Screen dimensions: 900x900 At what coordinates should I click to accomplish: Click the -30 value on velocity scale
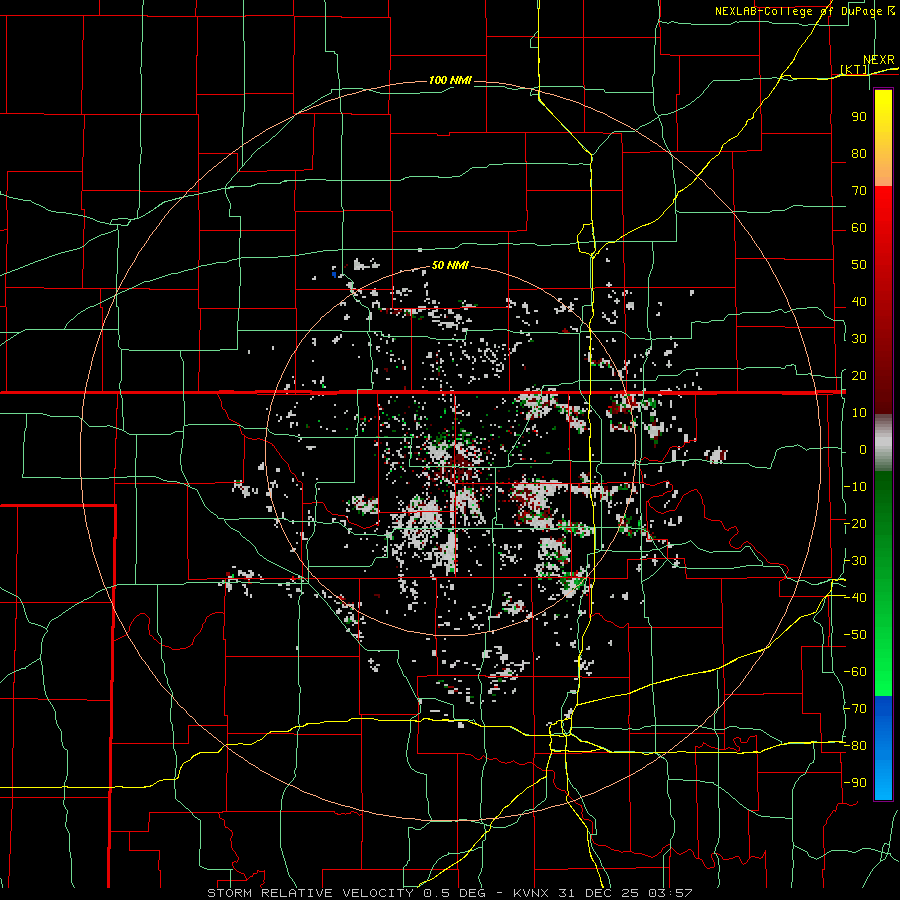(x=855, y=561)
